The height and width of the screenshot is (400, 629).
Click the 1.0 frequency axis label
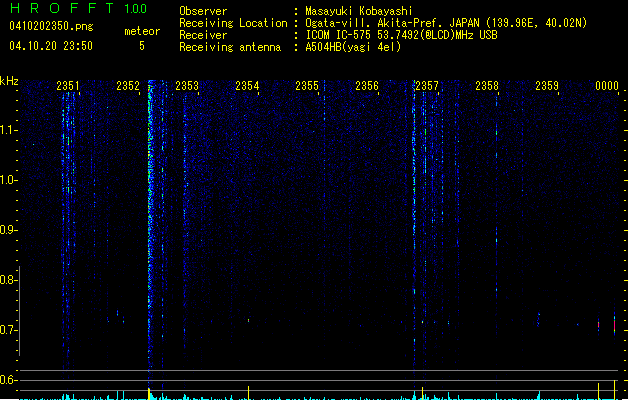pos(8,180)
